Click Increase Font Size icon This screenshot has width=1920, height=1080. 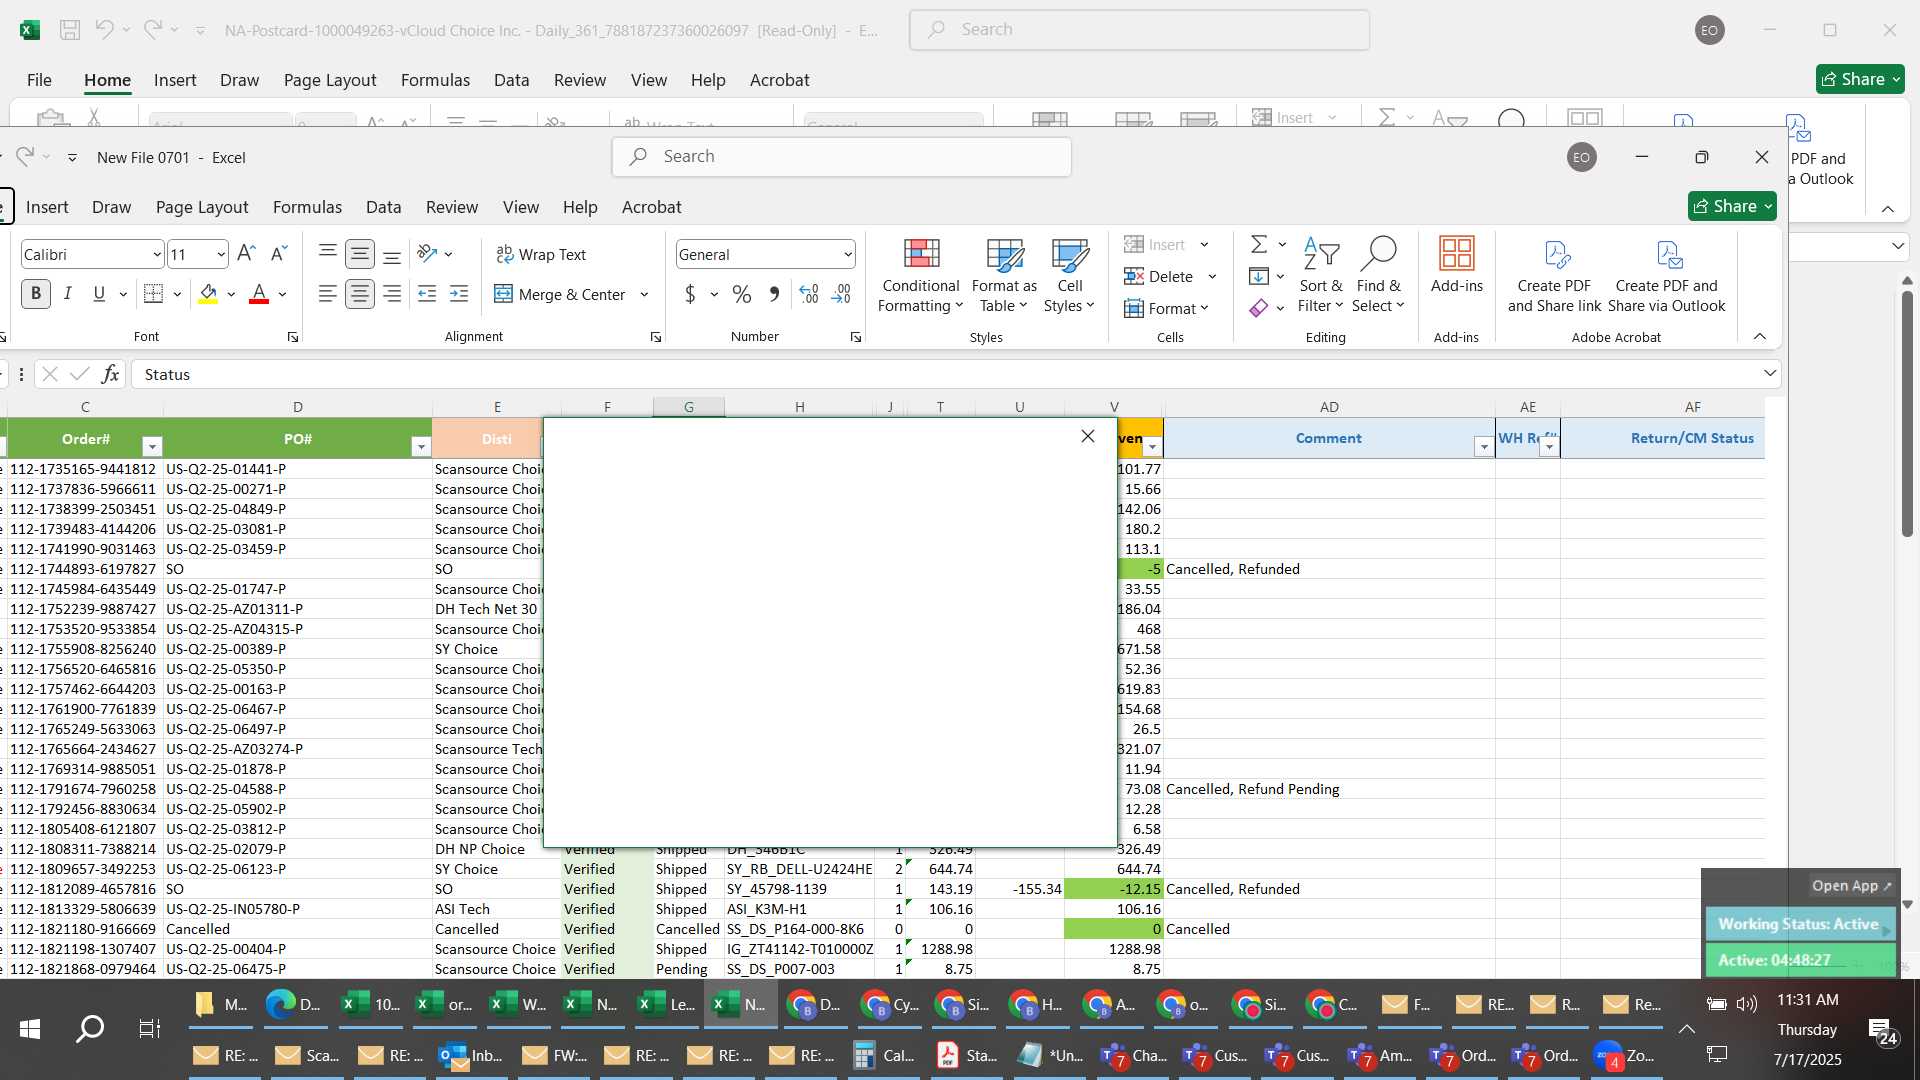[246, 254]
